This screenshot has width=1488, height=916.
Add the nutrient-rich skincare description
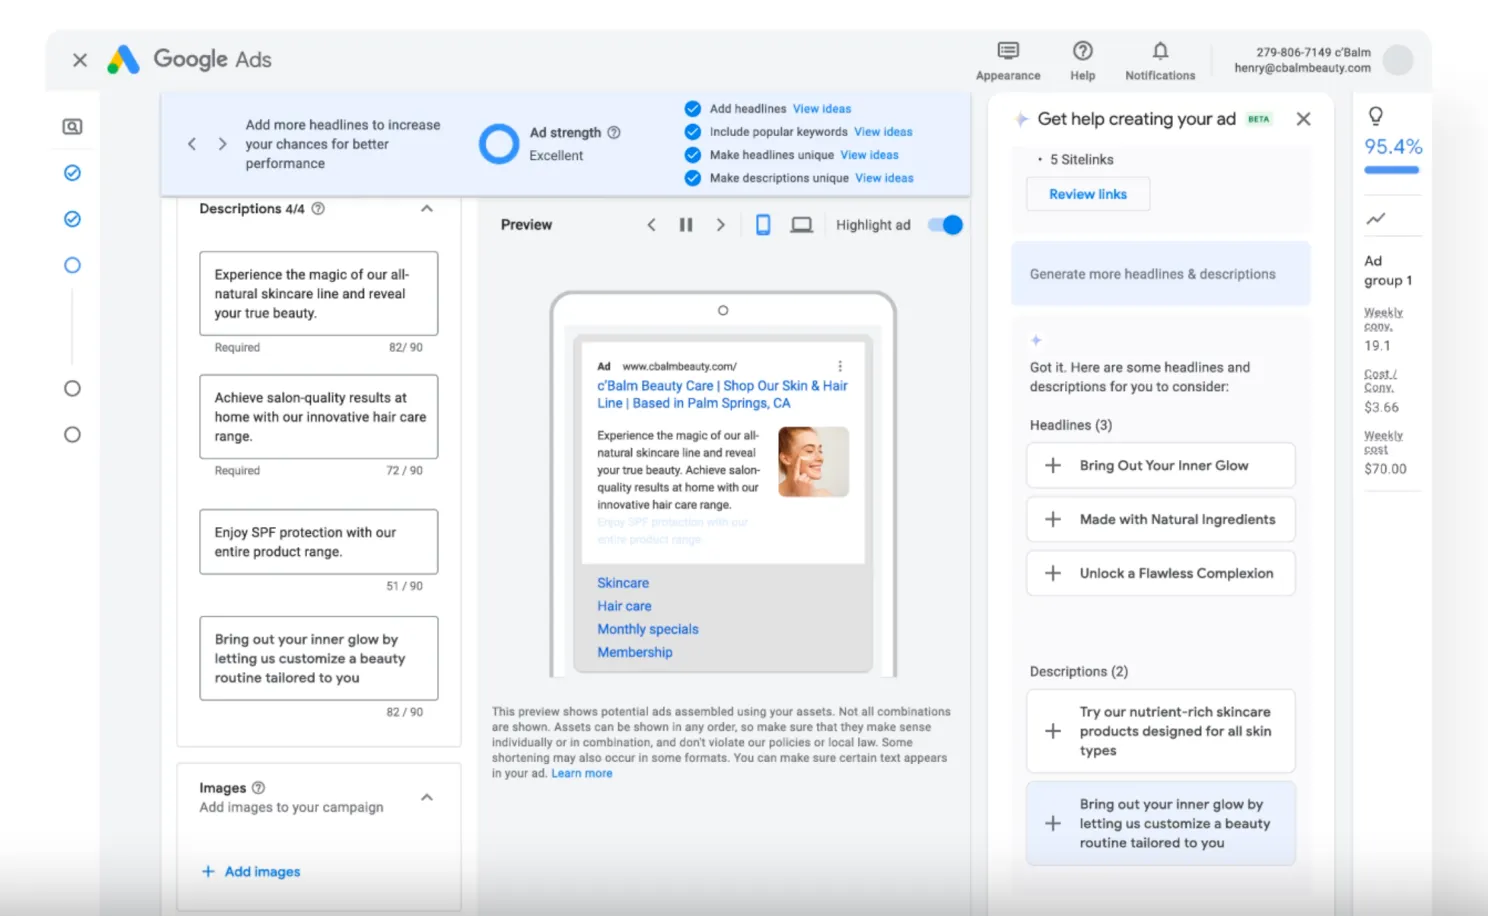coord(1161,731)
